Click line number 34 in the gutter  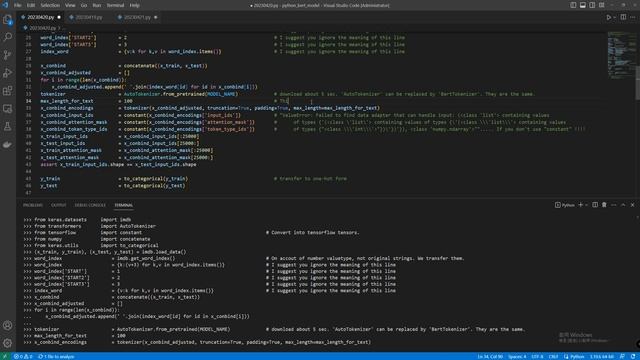pos(29,101)
